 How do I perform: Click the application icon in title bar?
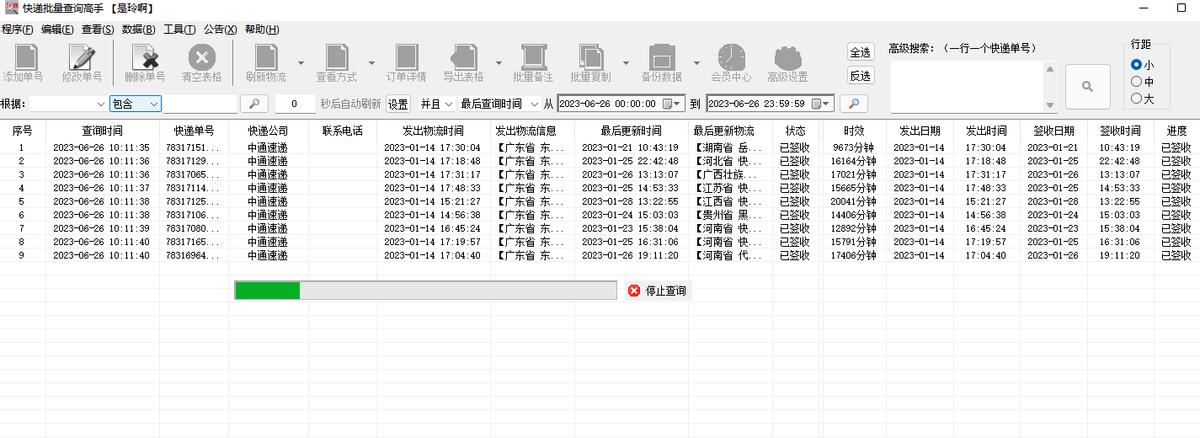point(10,8)
